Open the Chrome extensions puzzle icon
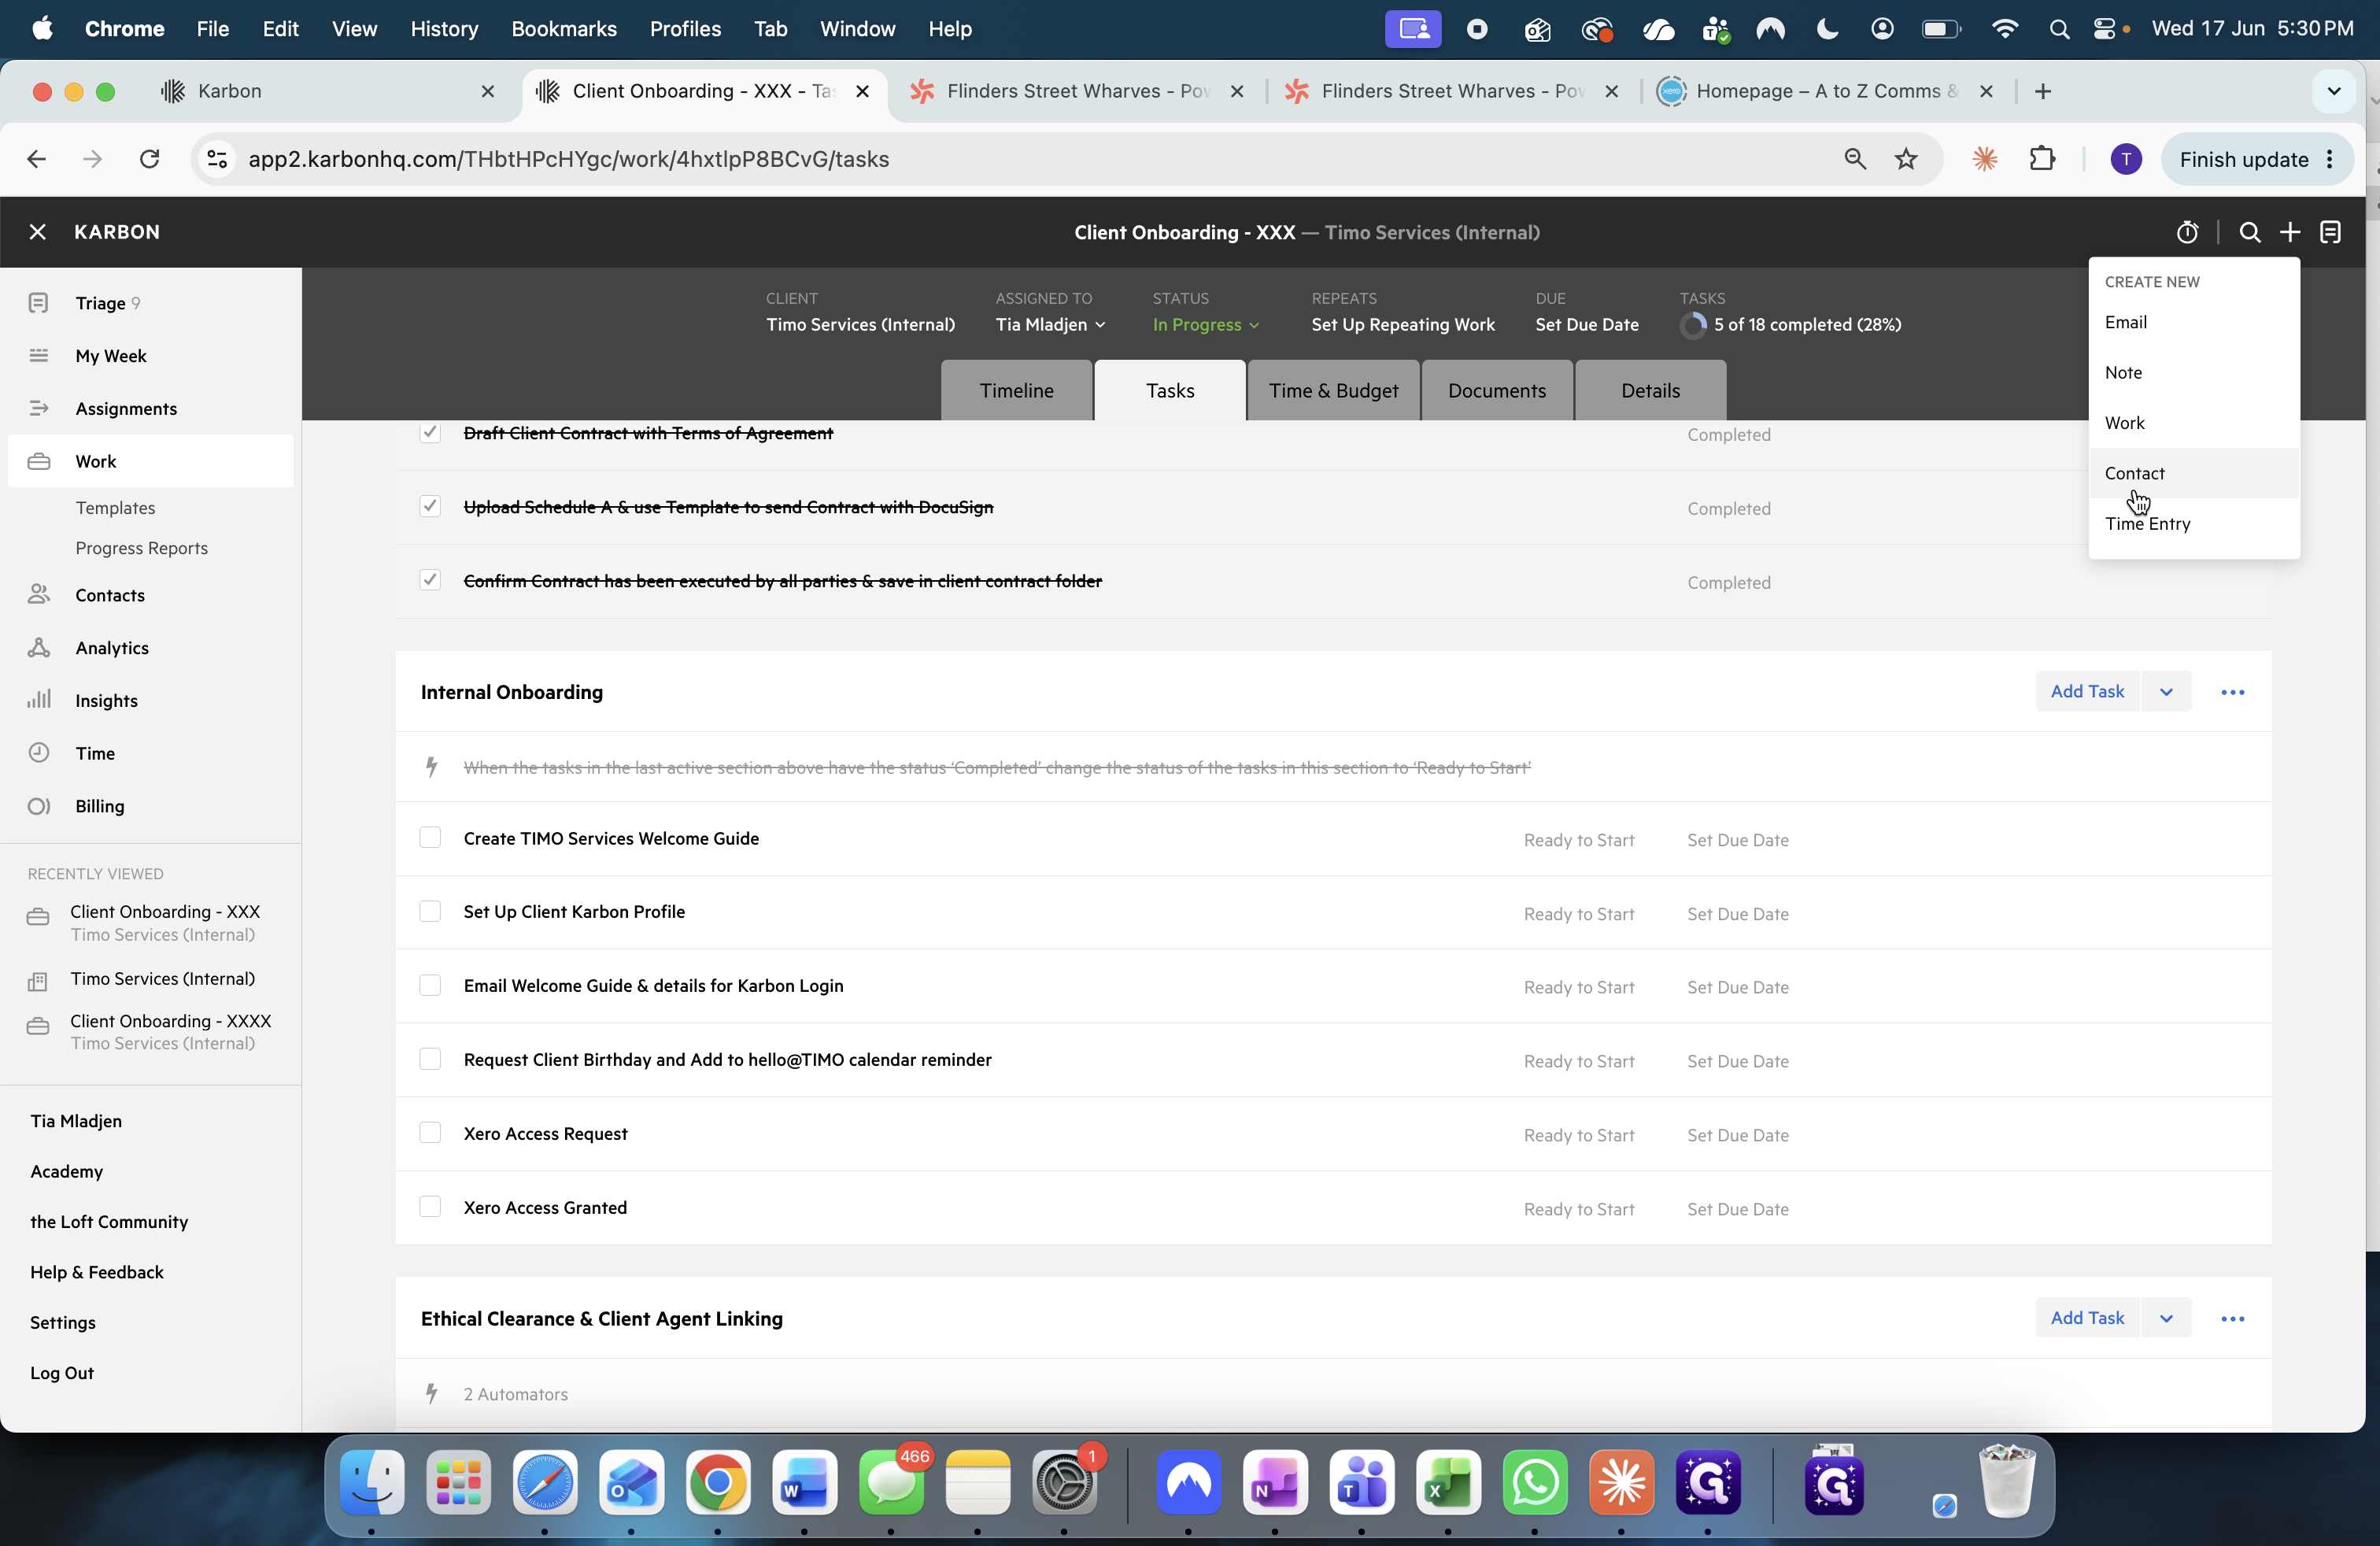Viewport: 2380px width, 1546px height. [2042, 159]
